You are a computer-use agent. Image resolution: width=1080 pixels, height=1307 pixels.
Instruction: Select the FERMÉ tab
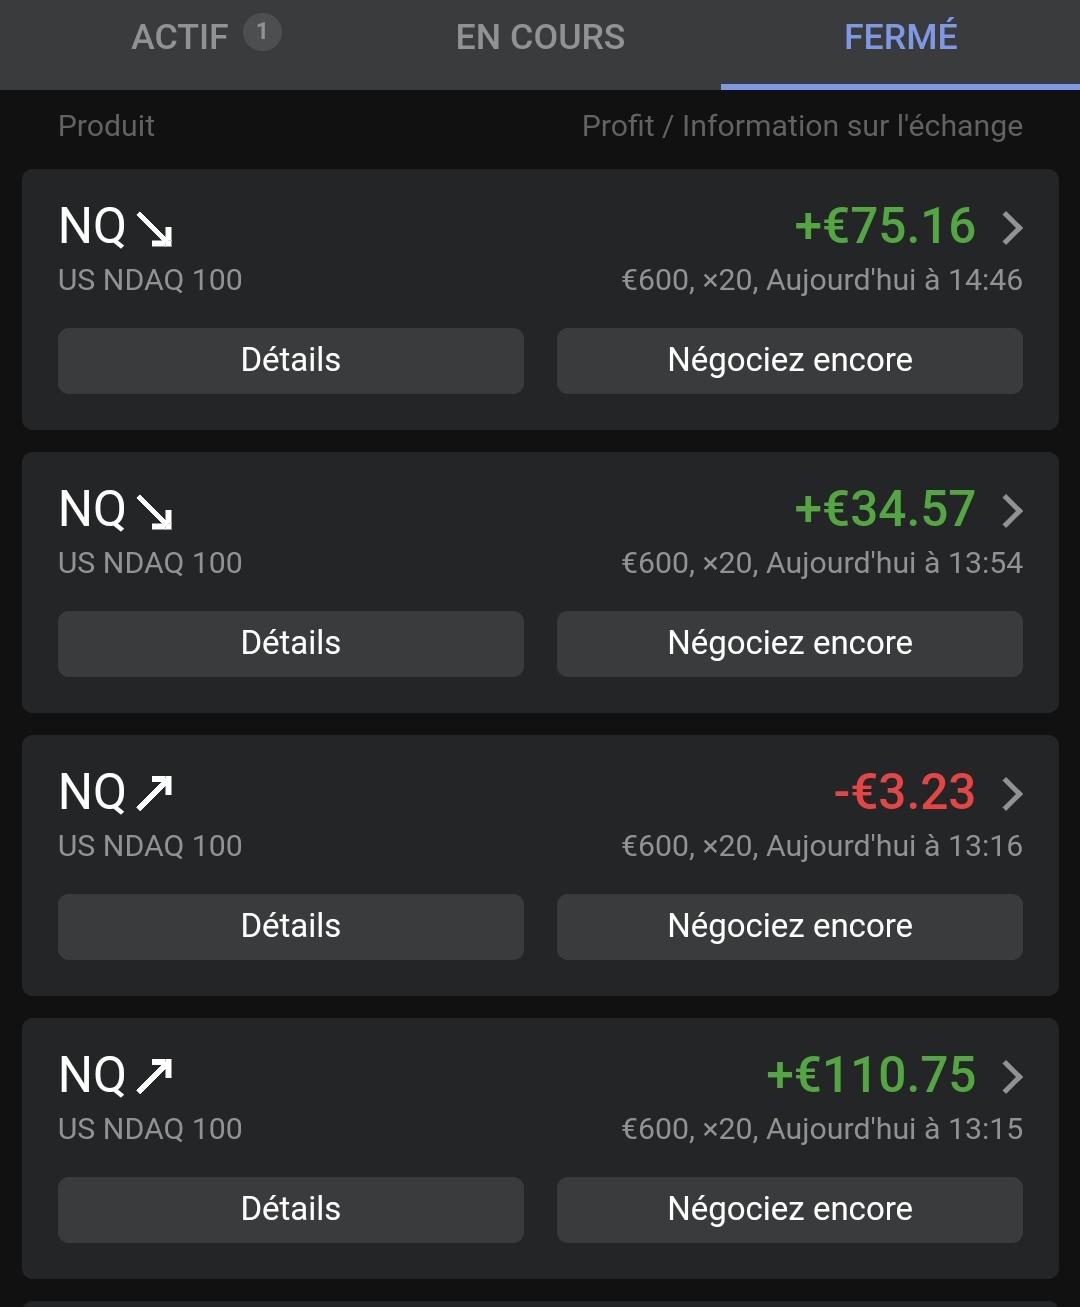[x=900, y=38]
